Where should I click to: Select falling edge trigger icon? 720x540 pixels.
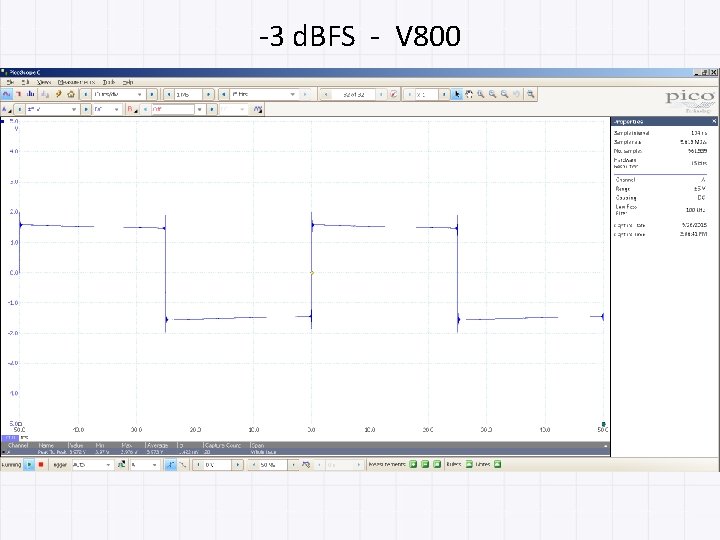coord(182,465)
